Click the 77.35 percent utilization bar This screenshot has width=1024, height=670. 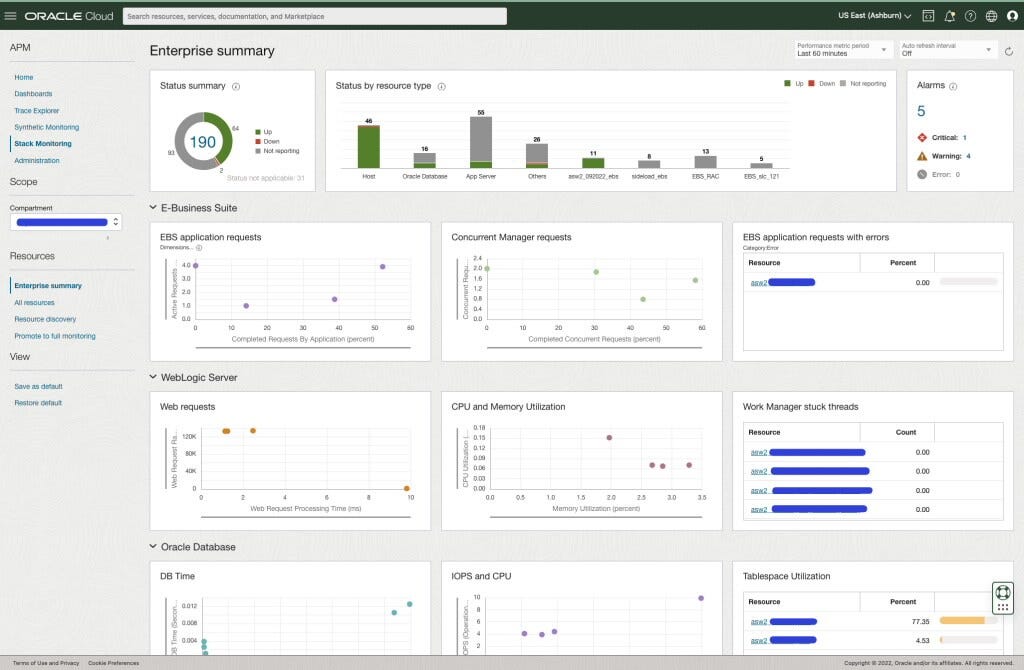[964, 620]
